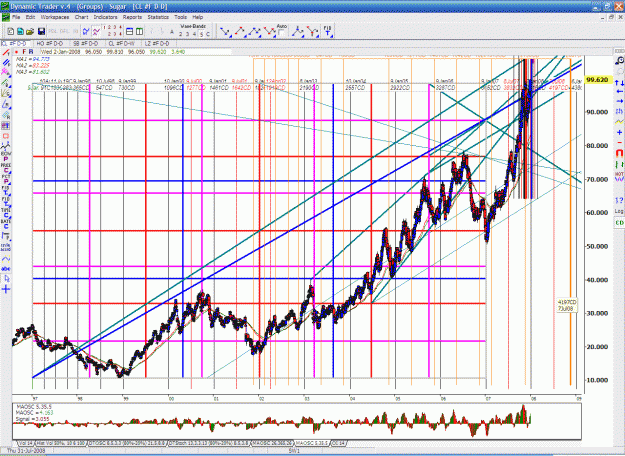Screen dimensions: 625x456
Task: Click the blue fork tool right of Auto
Action: (298, 31)
